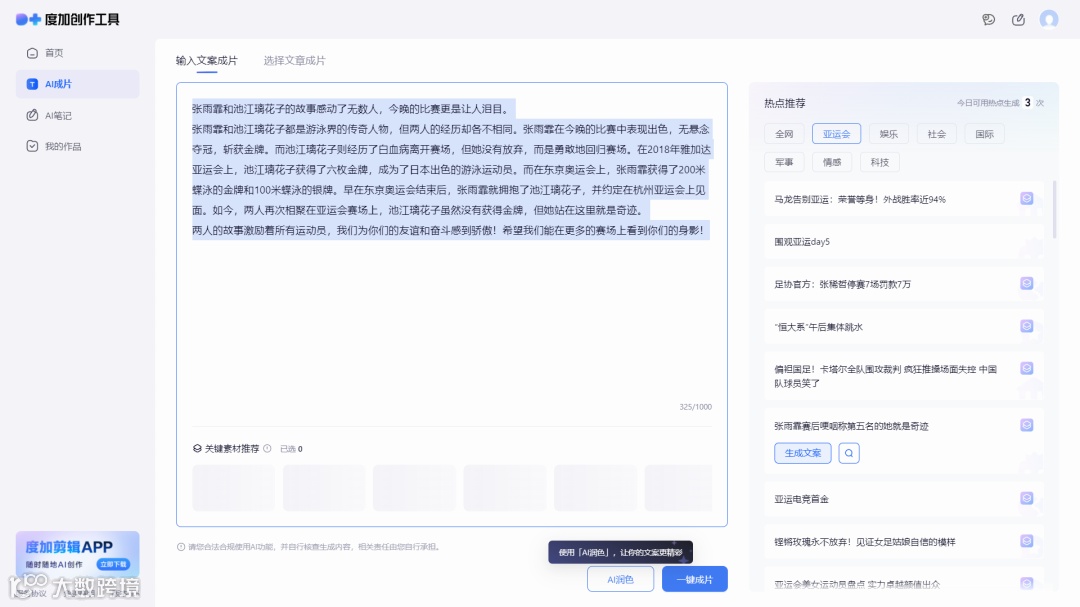Click the 度加创作工具 logo

tap(68, 19)
